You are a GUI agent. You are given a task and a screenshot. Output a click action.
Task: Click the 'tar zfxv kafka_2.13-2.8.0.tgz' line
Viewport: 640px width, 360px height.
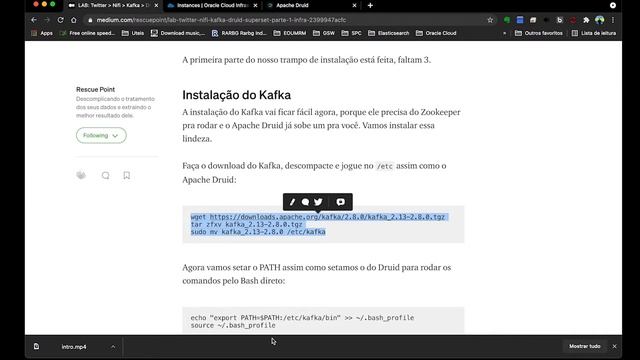247,224
